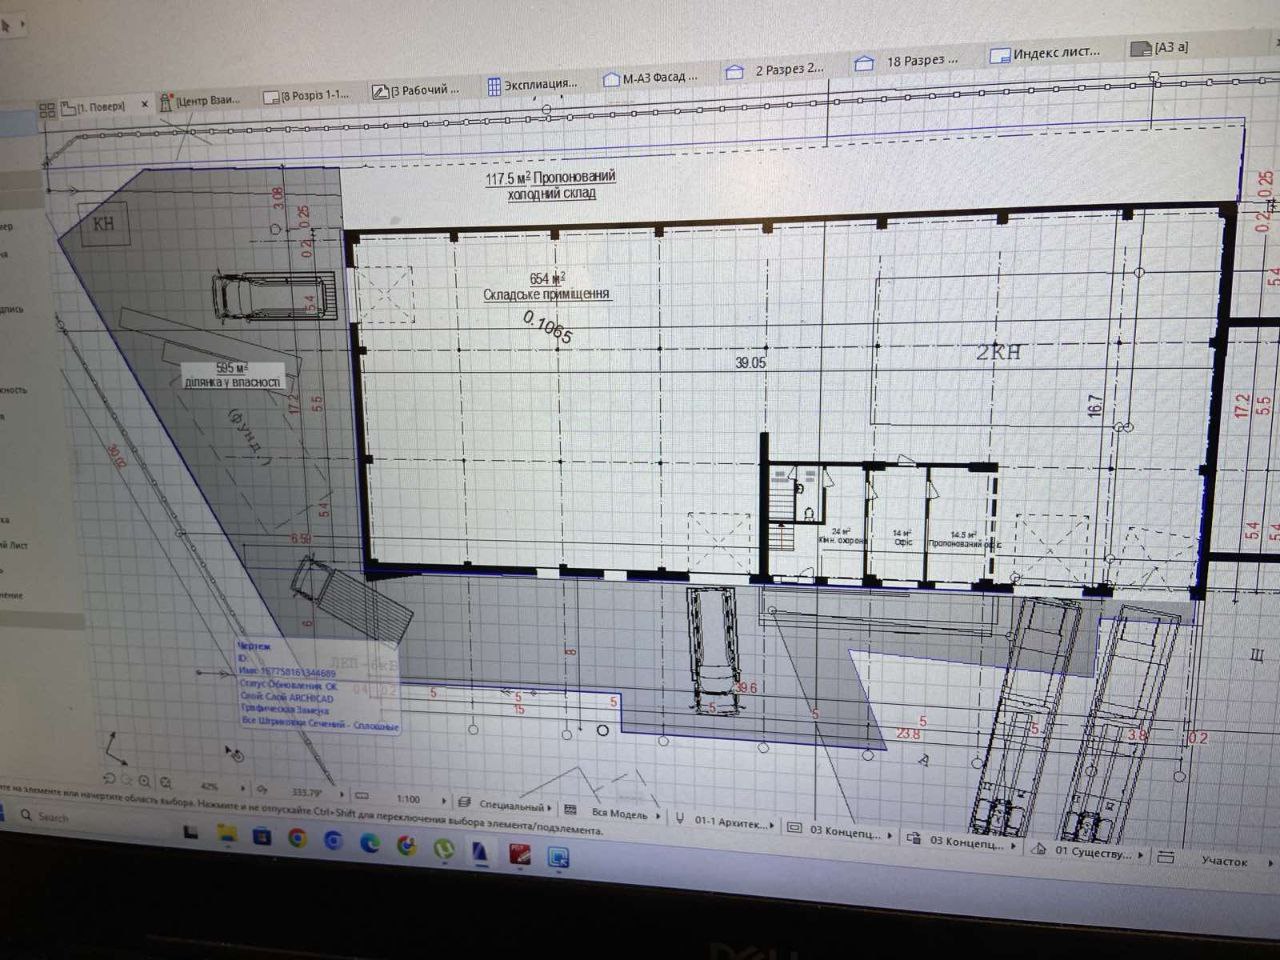Click the orientation angle icon
Image resolution: width=1280 pixels, height=960 pixels.
261,791
